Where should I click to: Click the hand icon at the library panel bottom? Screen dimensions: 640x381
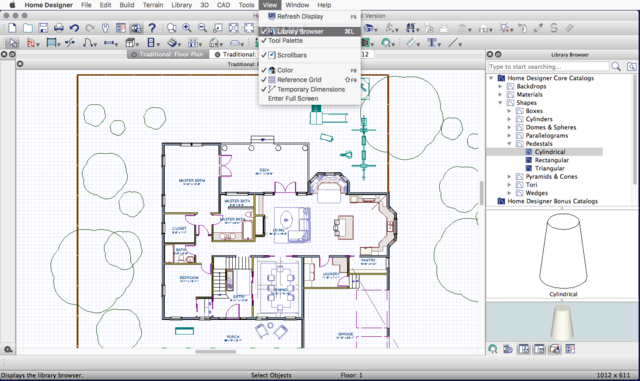point(508,349)
